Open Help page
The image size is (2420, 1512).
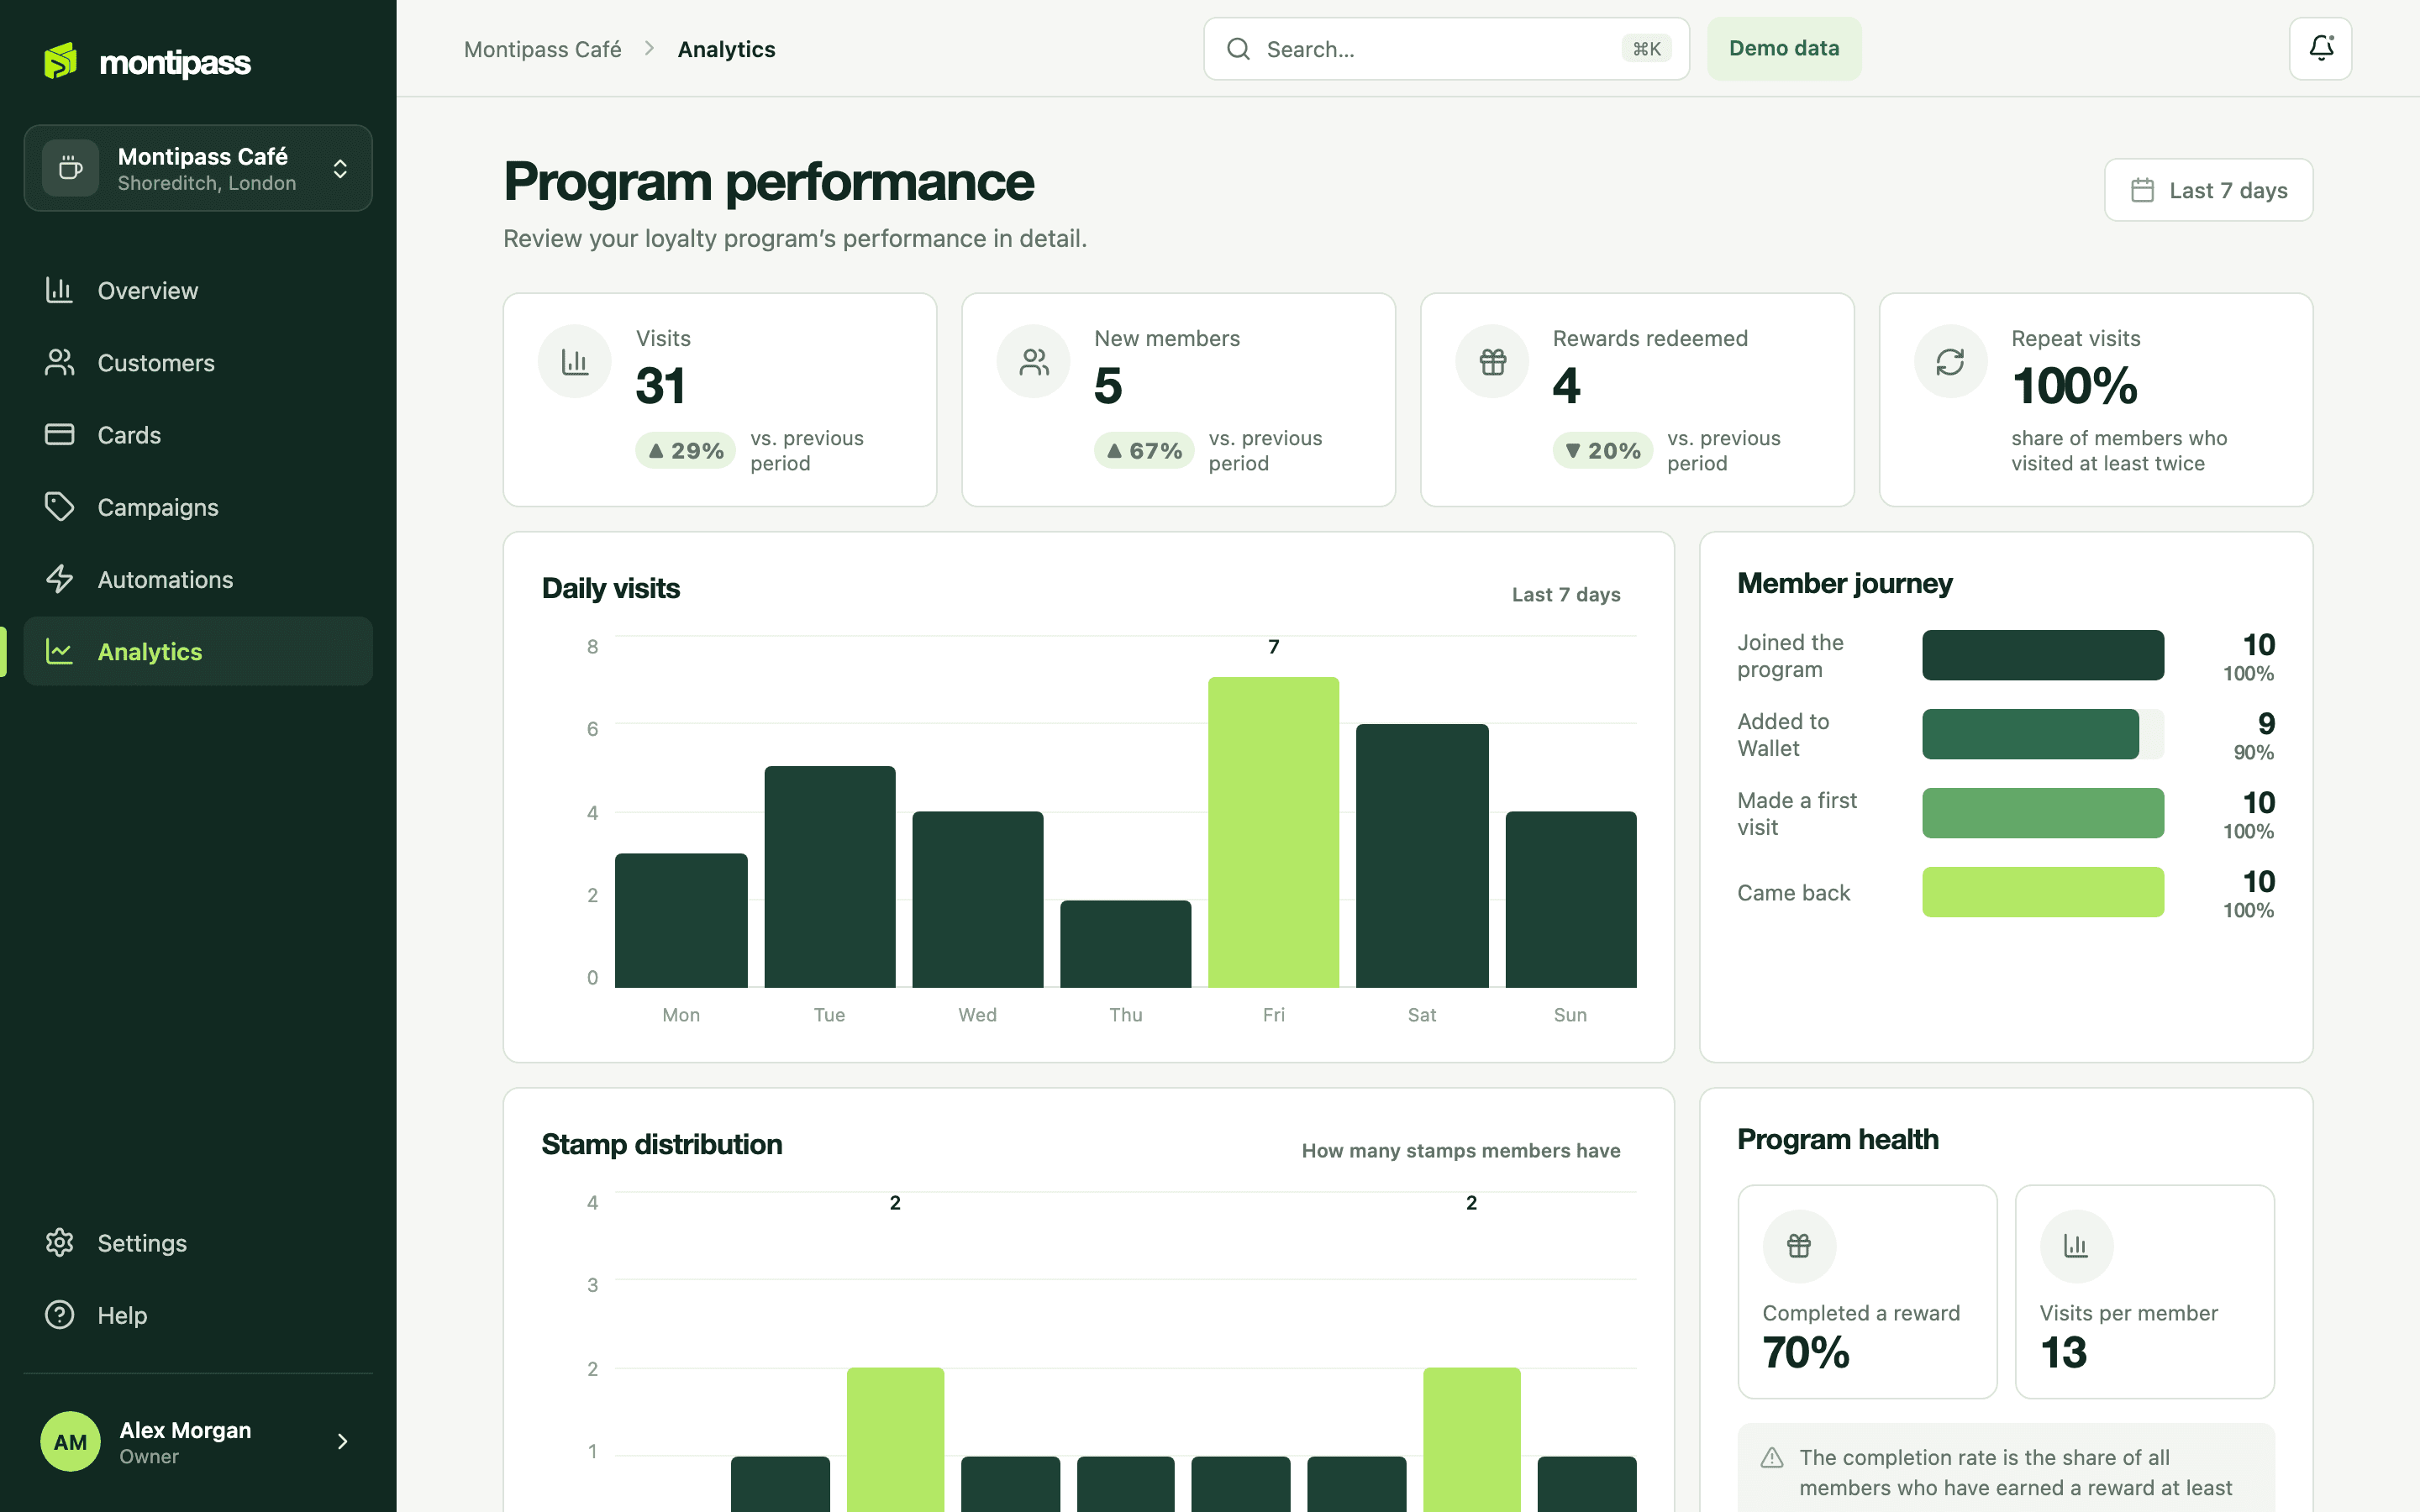[x=198, y=1314]
